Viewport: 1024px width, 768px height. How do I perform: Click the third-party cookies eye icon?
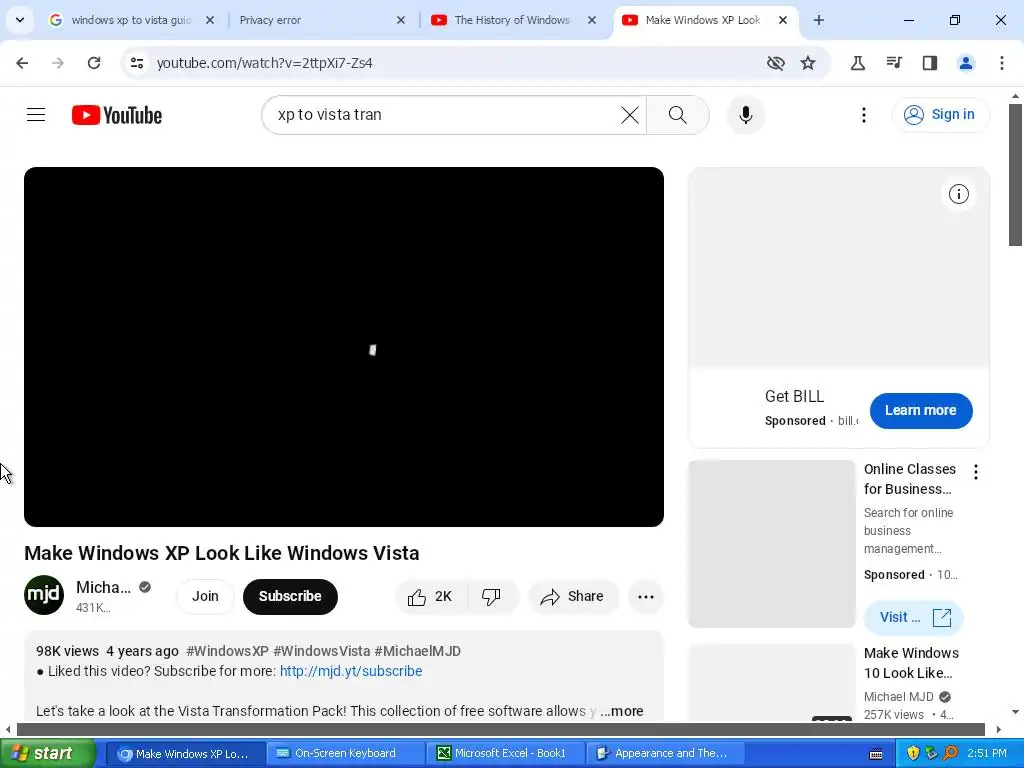775,63
